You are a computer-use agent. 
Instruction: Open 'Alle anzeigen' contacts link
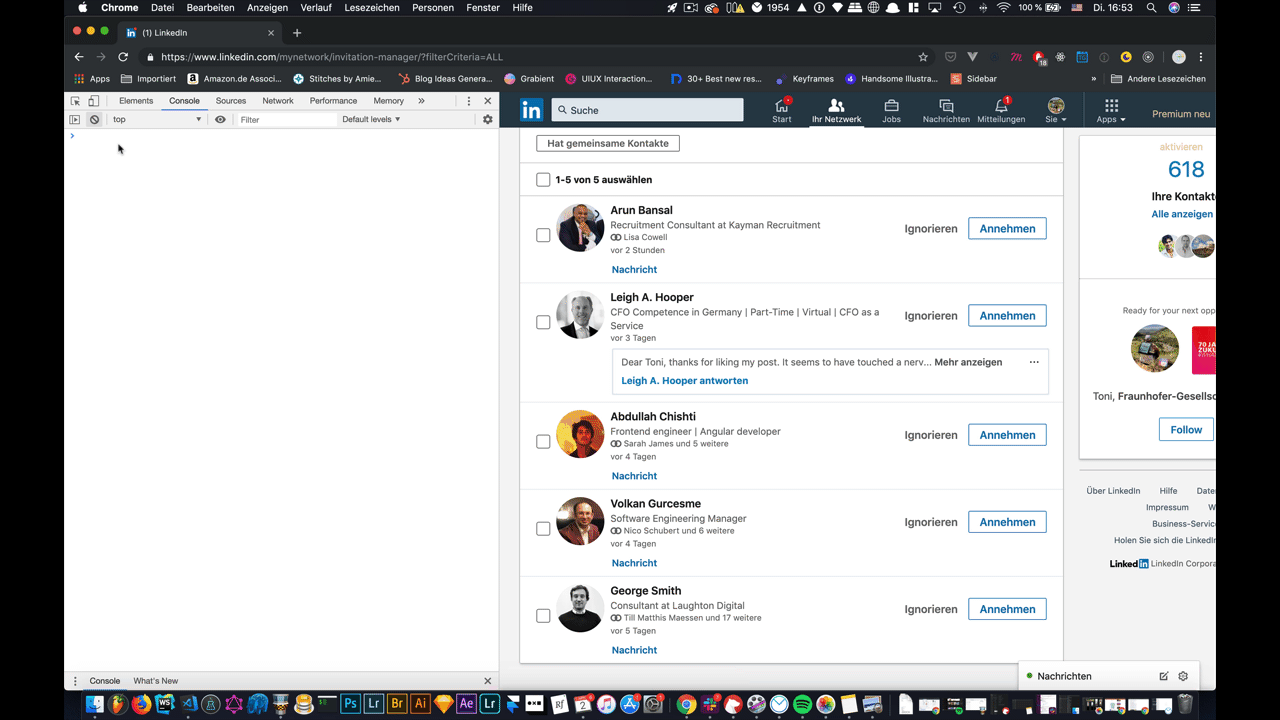1183,214
